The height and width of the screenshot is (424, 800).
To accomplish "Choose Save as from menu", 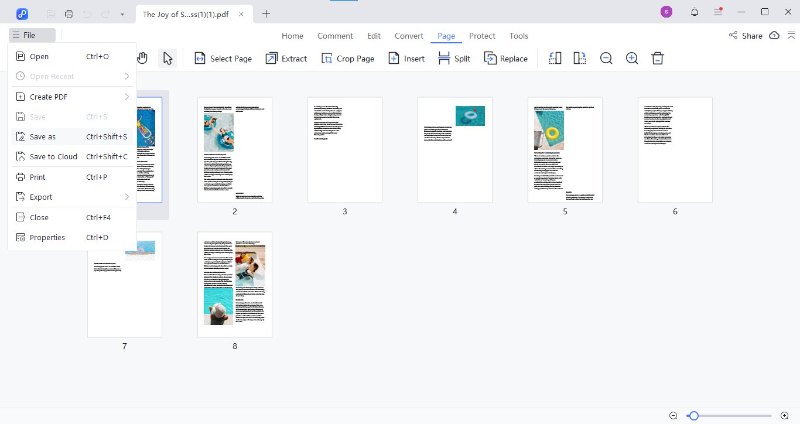I will pyautogui.click(x=72, y=137).
